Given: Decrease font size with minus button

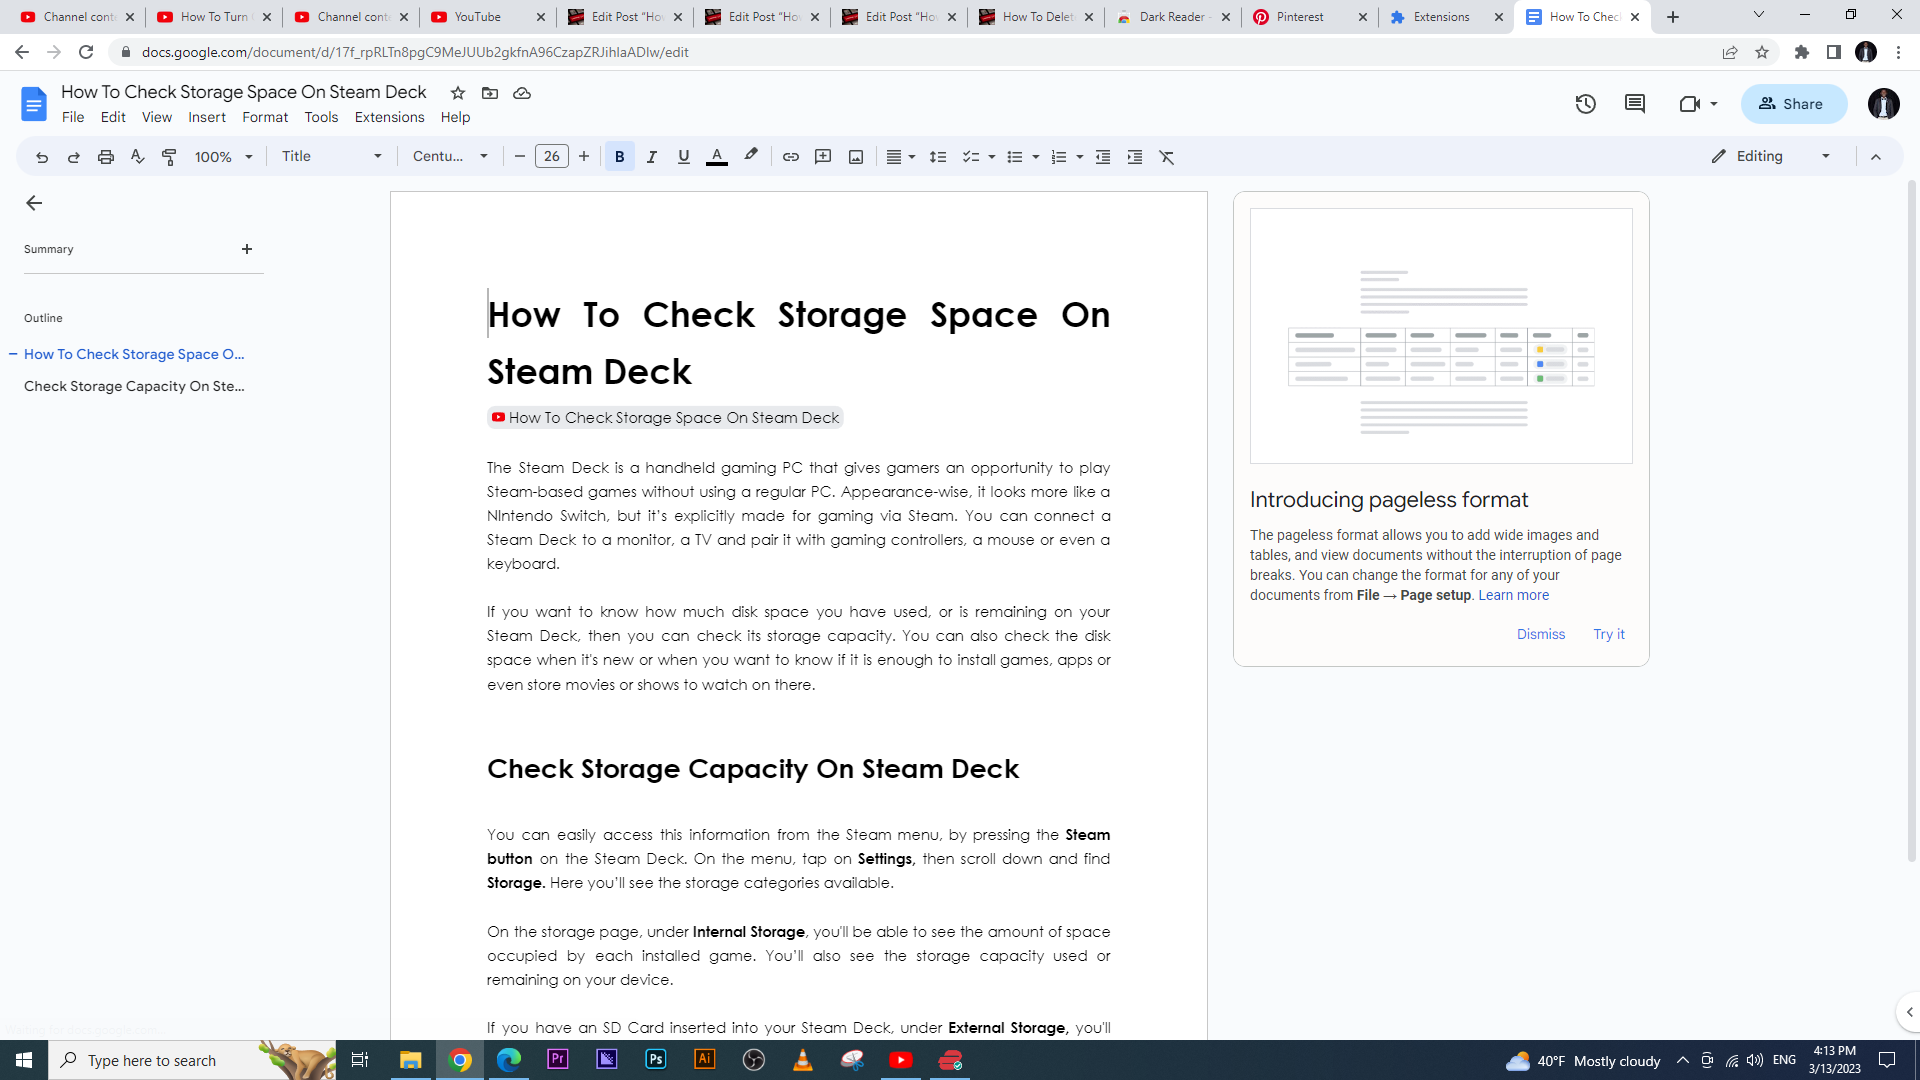Looking at the screenshot, I should tap(520, 157).
